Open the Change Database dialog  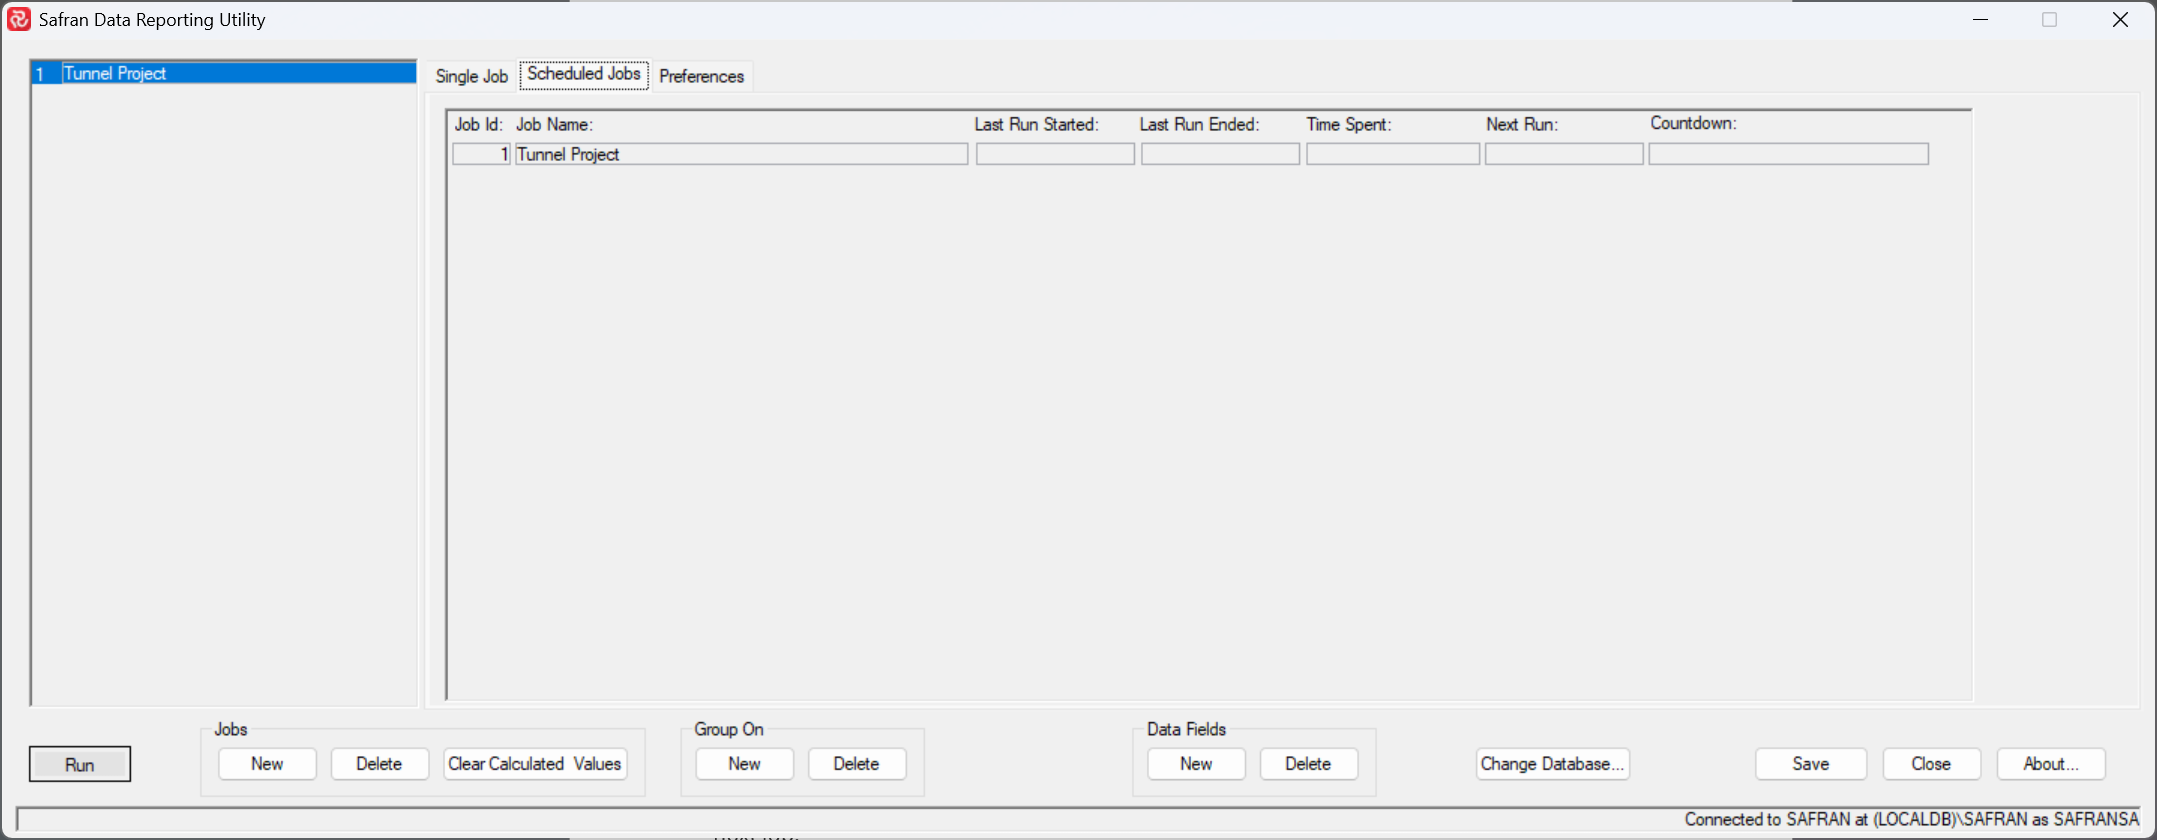pyautogui.click(x=1552, y=763)
